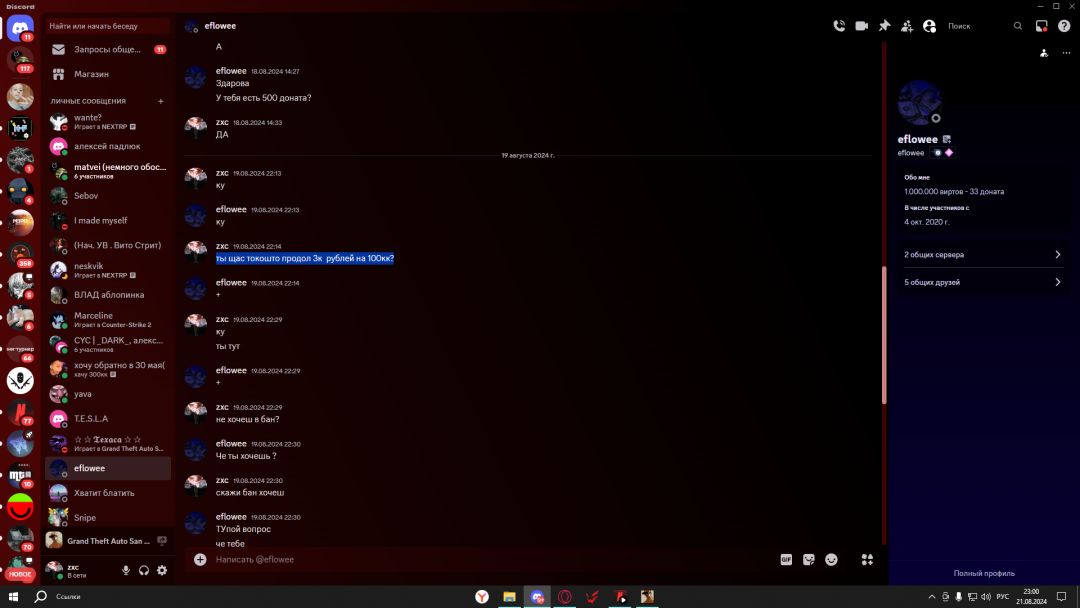Expand the 2 common servers list
Viewport: 1080px width, 608px height.
tap(980, 255)
